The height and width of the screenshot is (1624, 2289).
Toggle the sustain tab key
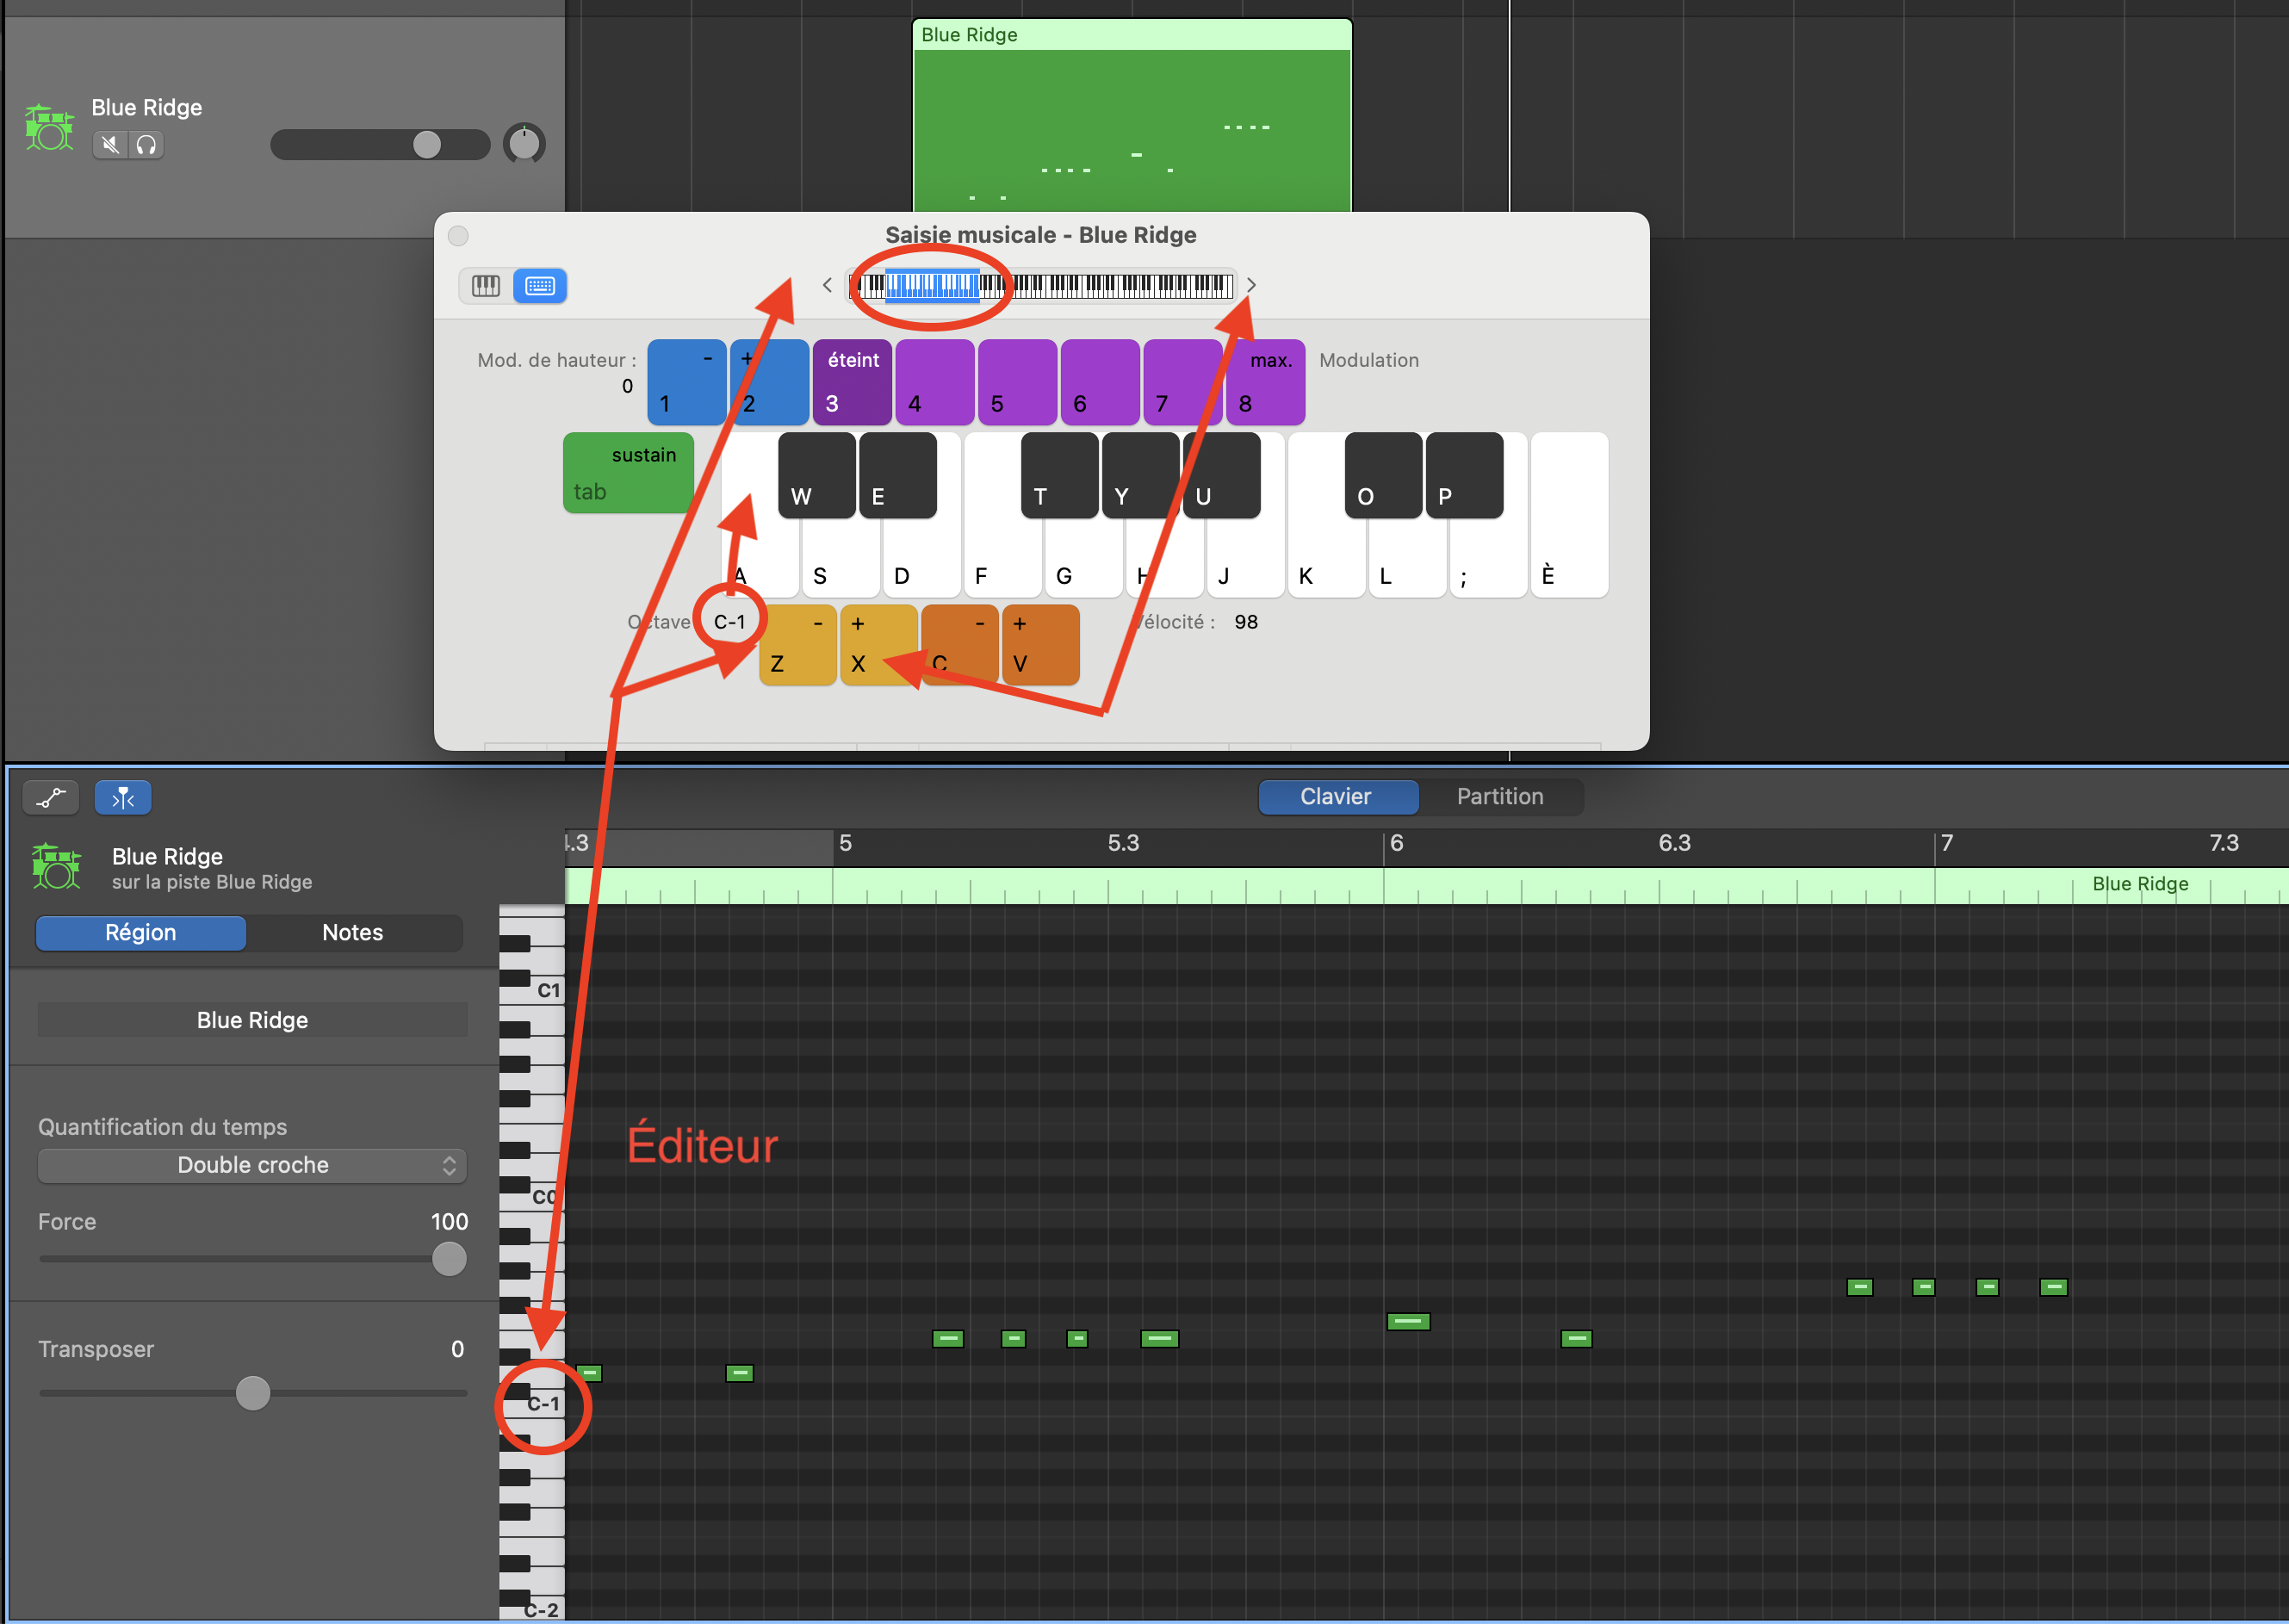click(x=628, y=473)
